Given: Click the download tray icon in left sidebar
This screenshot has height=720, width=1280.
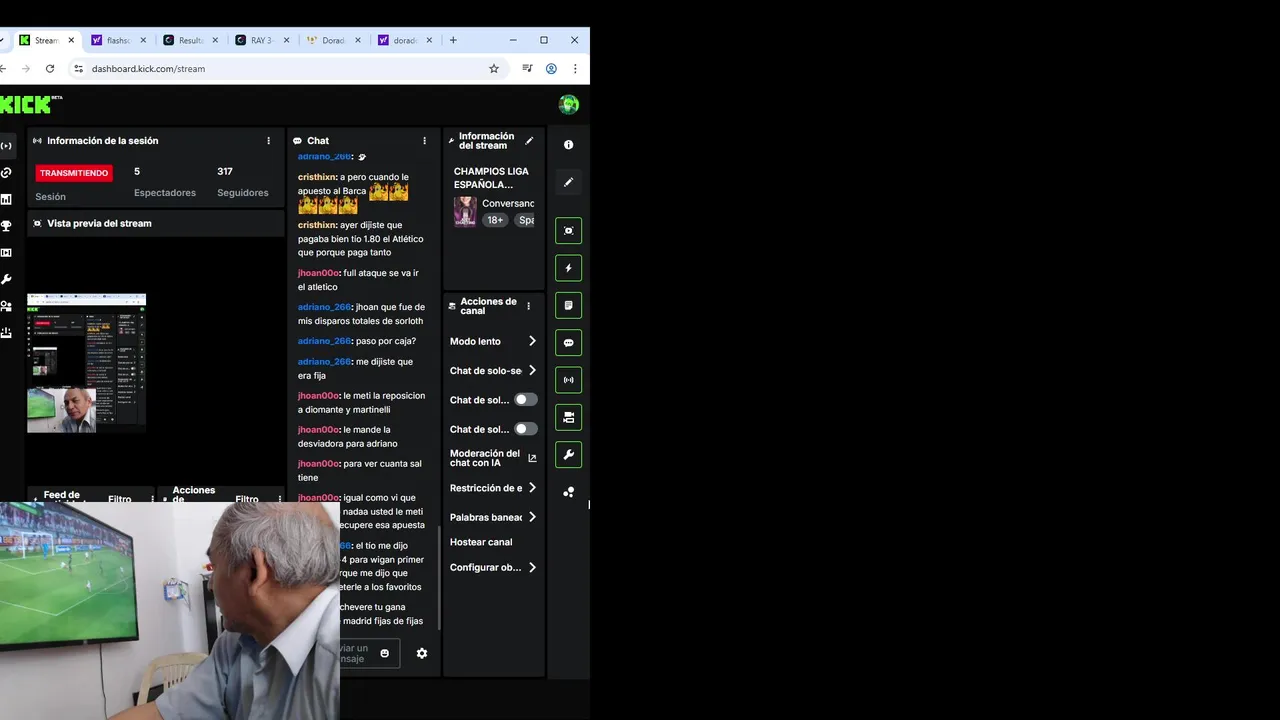Looking at the screenshot, I should tap(6, 333).
